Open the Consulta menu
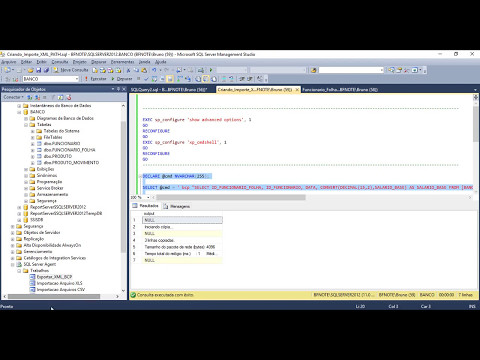480x360 pixels. click(60, 62)
